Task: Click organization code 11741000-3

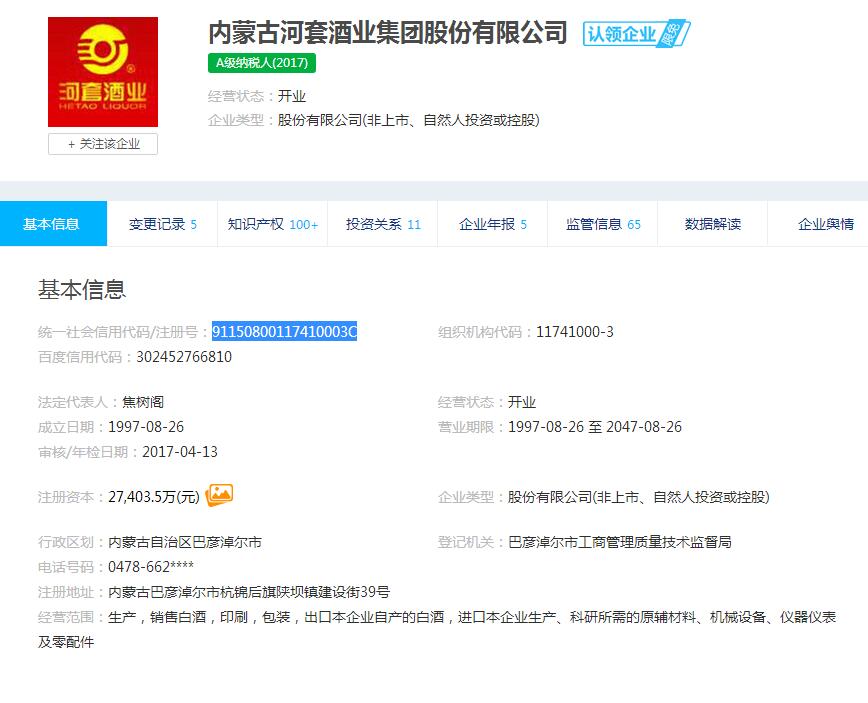Action: [x=575, y=332]
